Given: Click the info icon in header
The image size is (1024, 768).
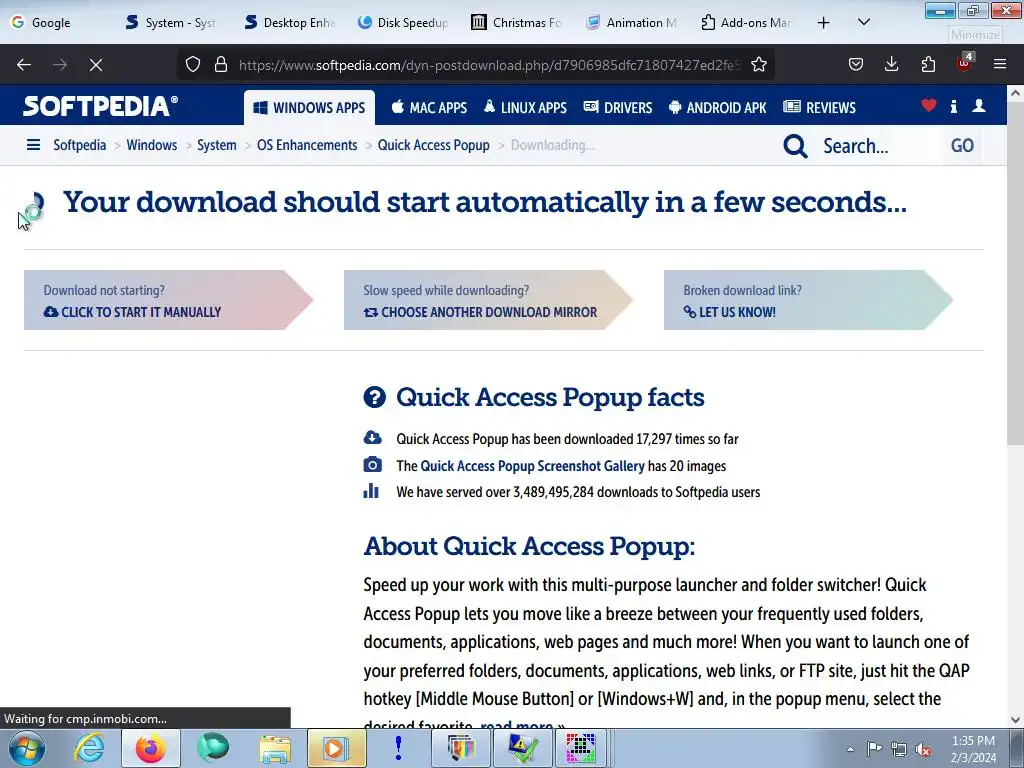Looking at the screenshot, I should (x=954, y=106).
